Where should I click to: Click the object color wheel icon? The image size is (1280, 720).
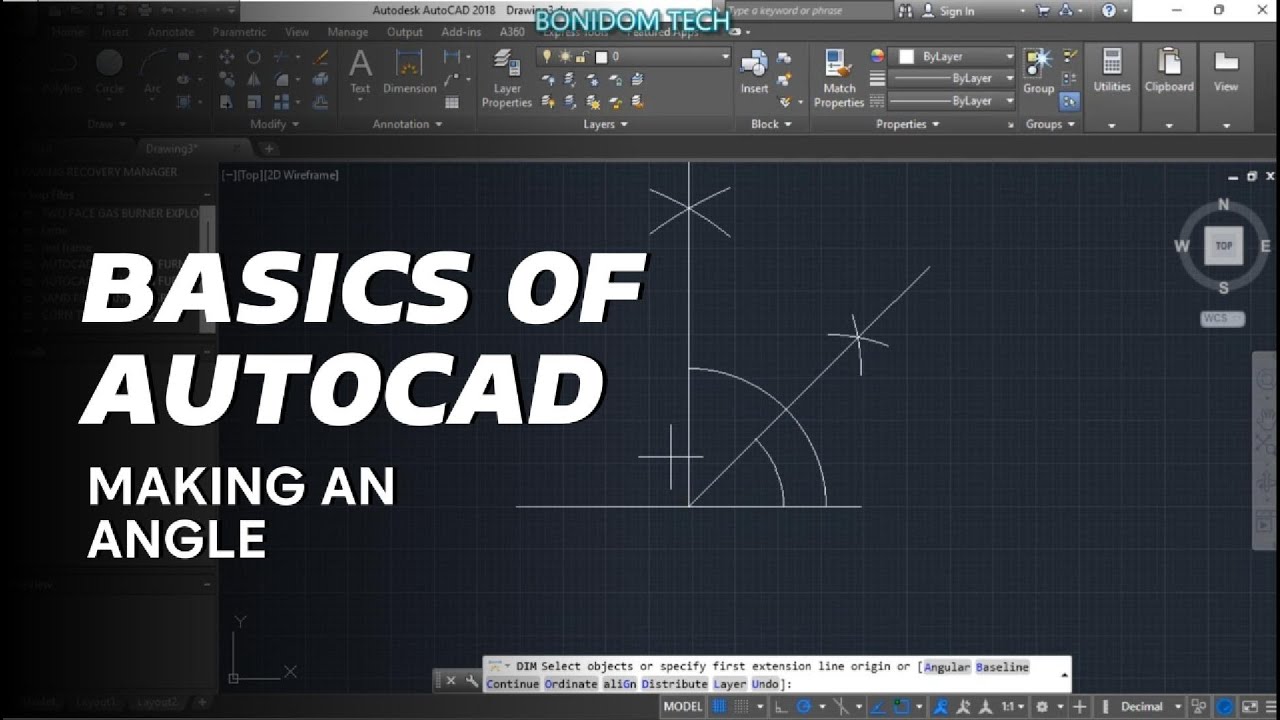coord(878,57)
